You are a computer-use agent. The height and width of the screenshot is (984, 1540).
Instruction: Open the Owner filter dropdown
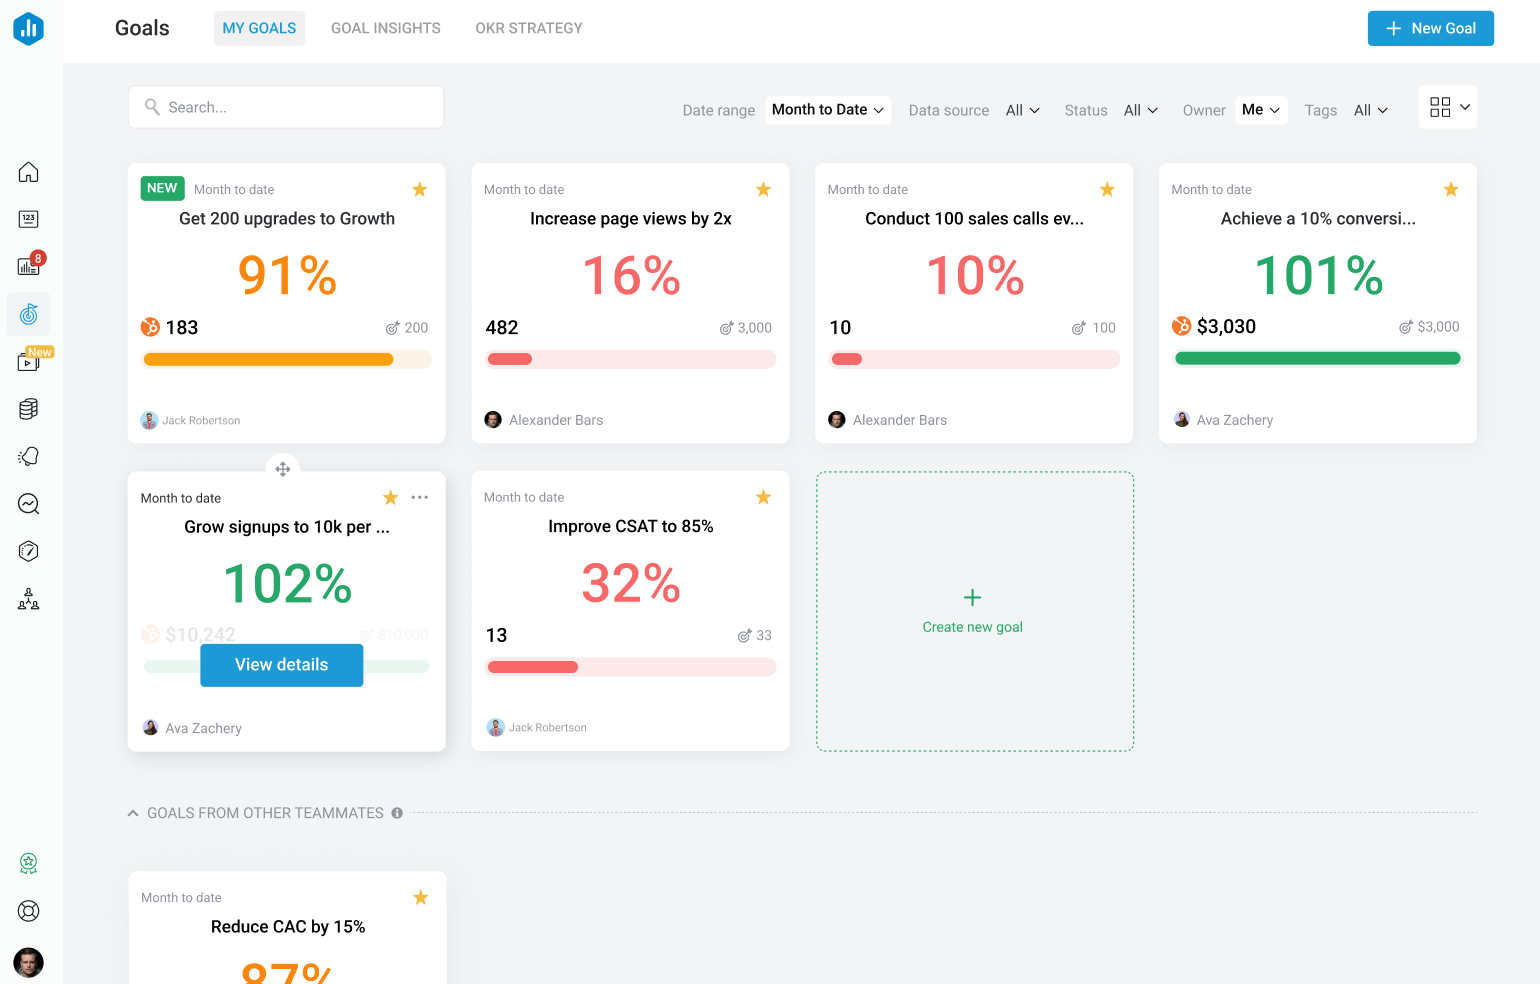pyautogui.click(x=1260, y=110)
